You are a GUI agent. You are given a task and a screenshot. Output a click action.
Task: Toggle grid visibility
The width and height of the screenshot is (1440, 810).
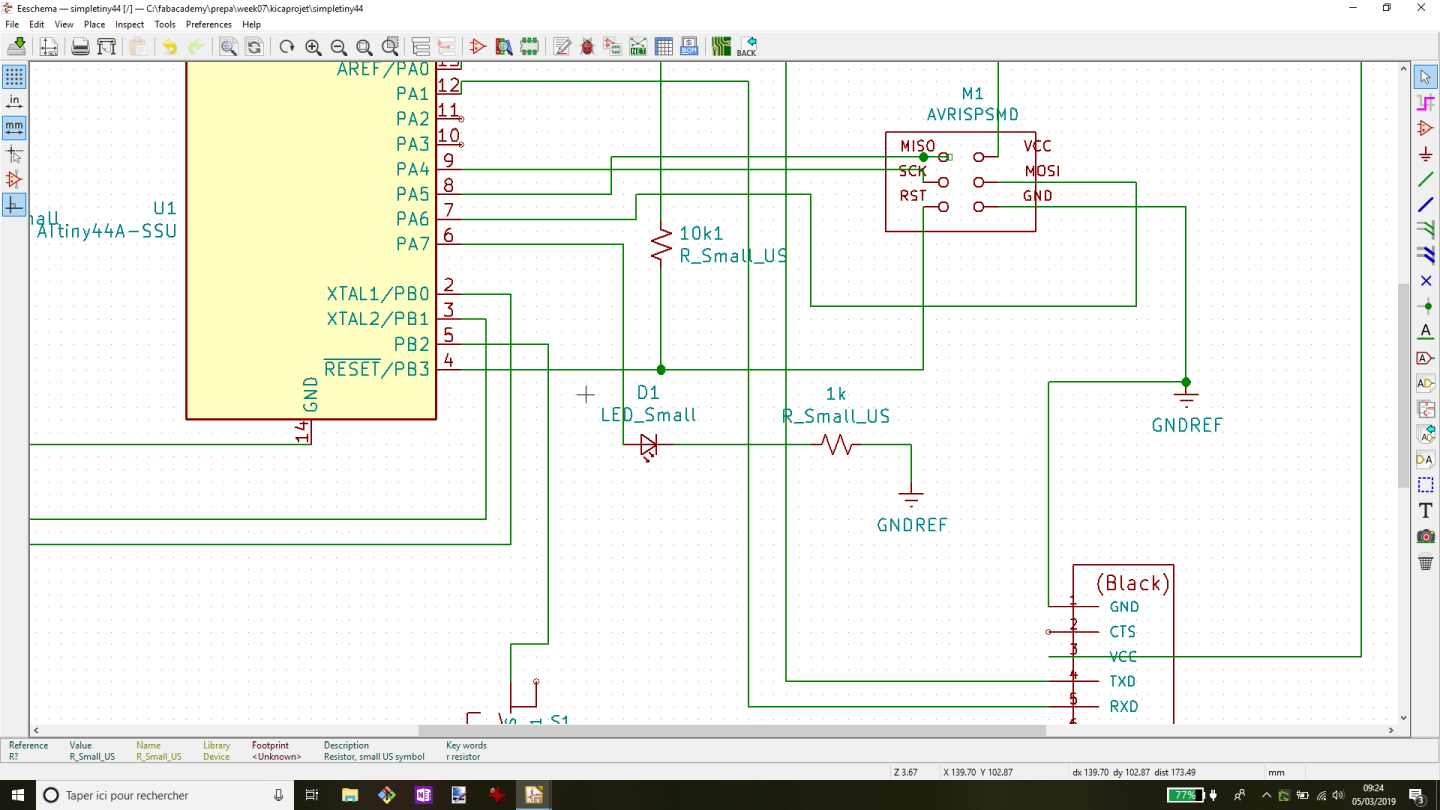coord(14,77)
